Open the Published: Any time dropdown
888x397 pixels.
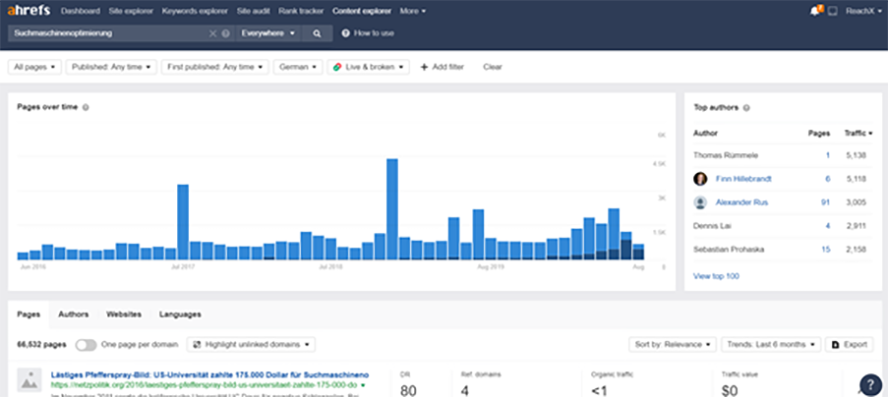[111, 67]
